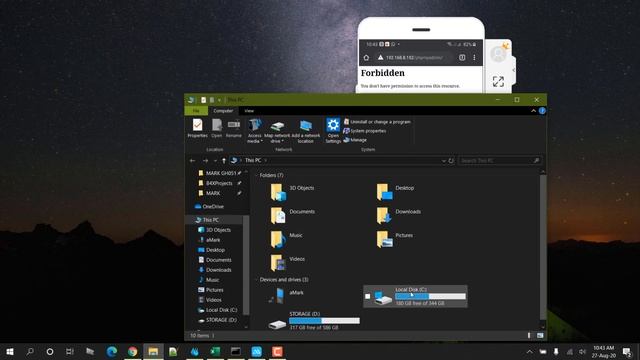This screenshot has width=640, height=360.
Task: Click the Up one level arrow
Action: tap(224, 161)
